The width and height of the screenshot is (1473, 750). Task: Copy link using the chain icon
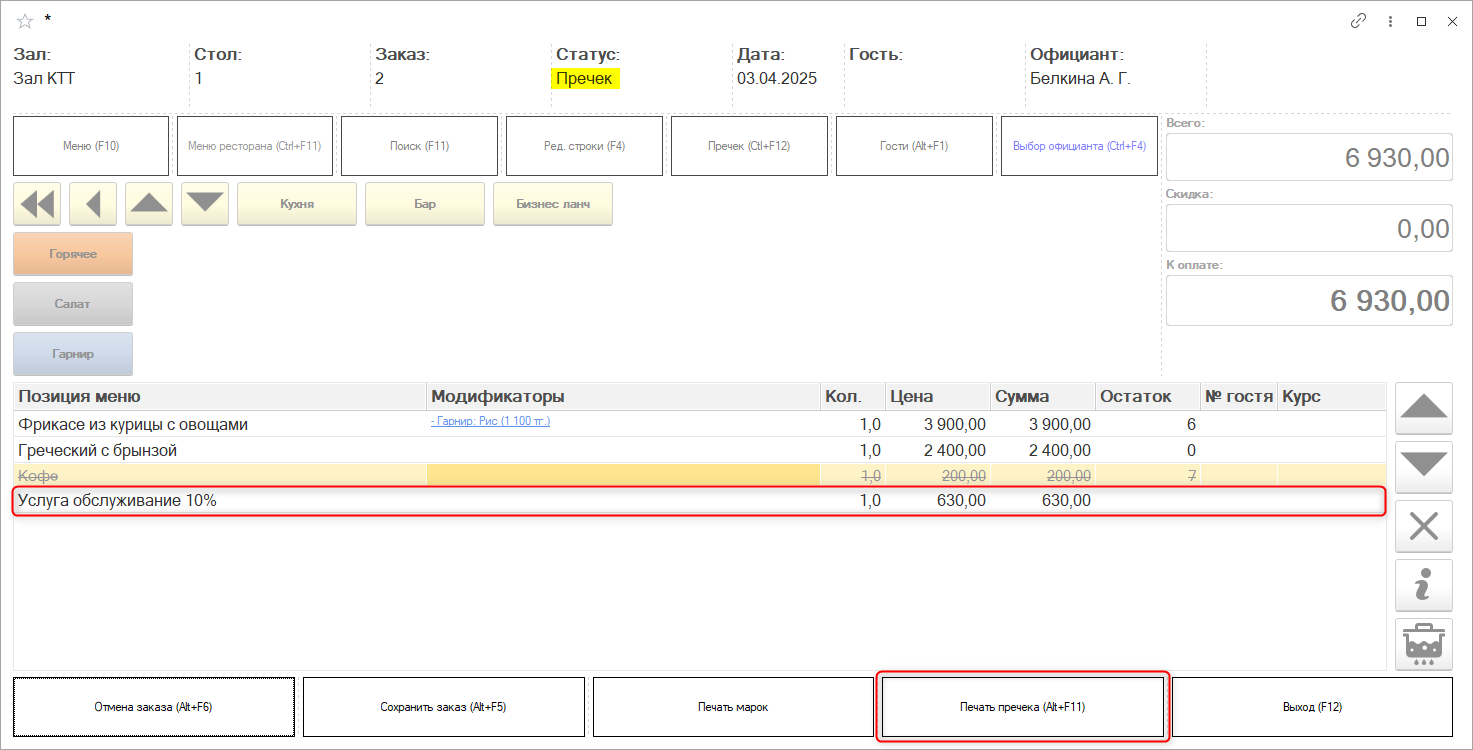tap(1358, 21)
